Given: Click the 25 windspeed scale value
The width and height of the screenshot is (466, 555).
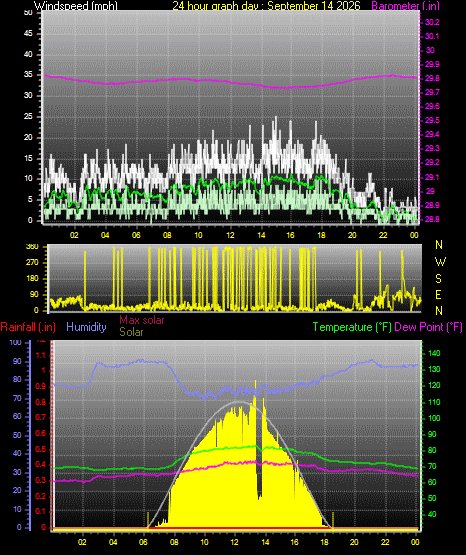Looking at the screenshot, I should 28,116.
